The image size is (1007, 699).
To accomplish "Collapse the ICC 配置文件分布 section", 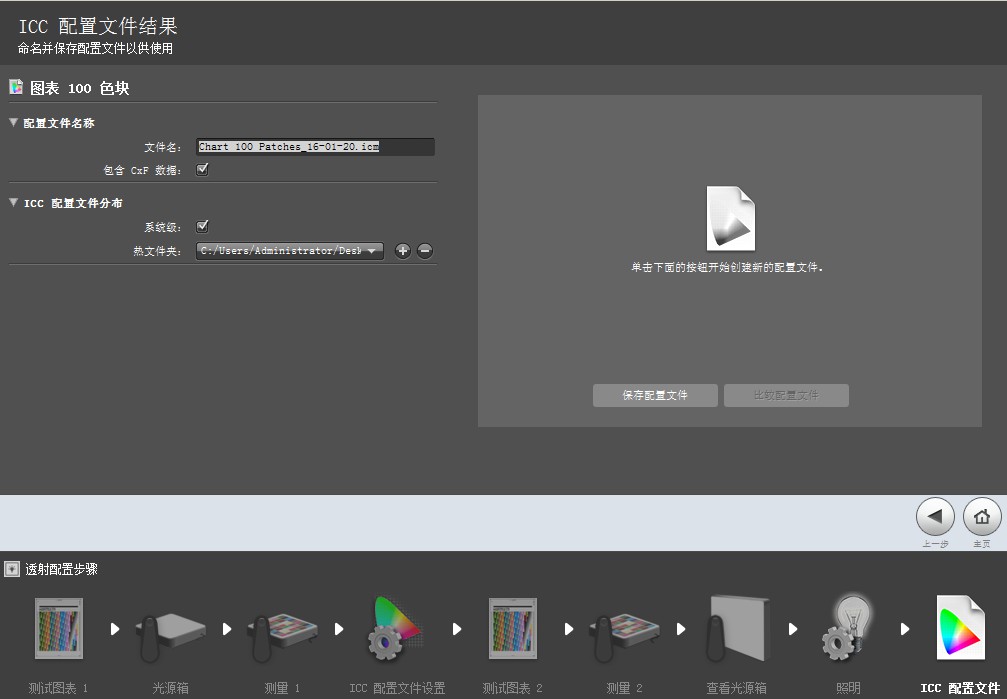I will point(14,203).
